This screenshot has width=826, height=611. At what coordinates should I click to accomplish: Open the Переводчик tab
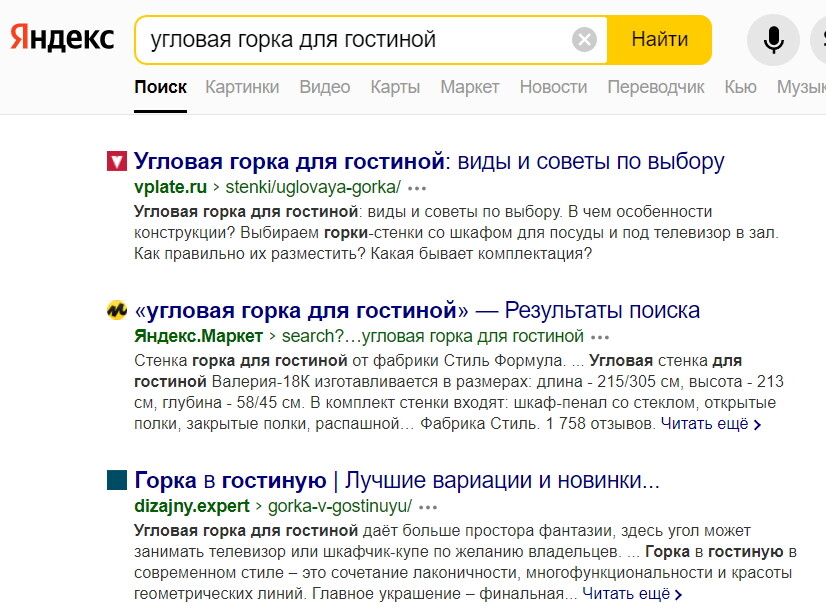(656, 87)
